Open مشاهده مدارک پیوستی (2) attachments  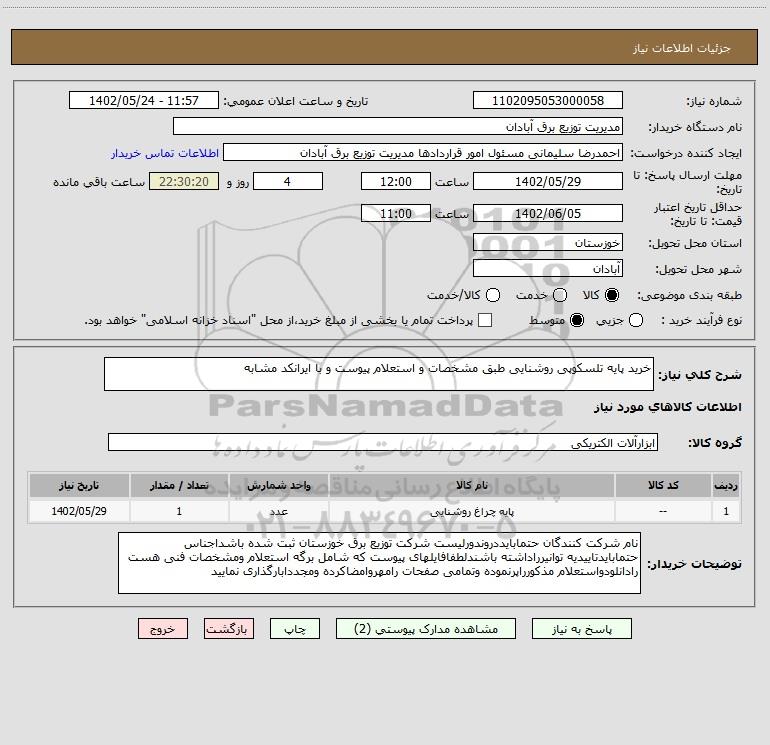tap(426, 629)
